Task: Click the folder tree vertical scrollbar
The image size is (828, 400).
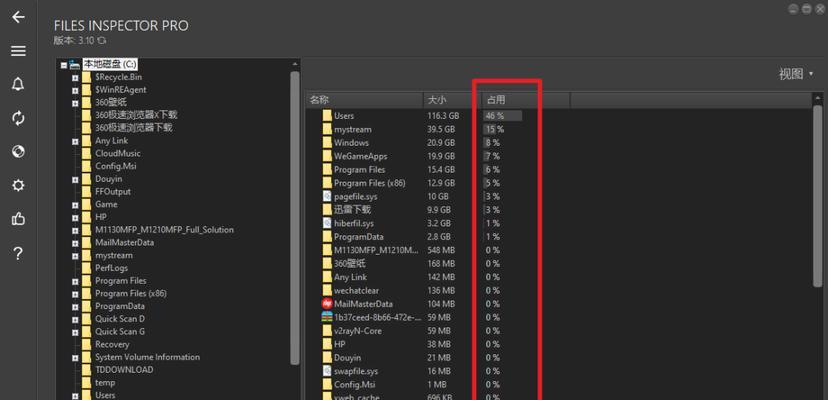Action: [x=295, y=217]
